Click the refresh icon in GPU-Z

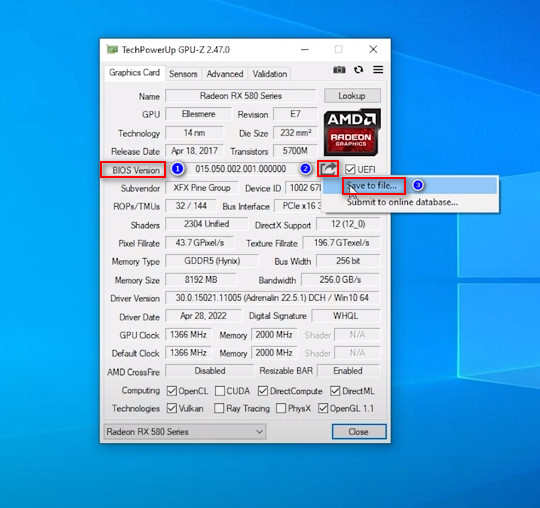(x=359, y=70)
